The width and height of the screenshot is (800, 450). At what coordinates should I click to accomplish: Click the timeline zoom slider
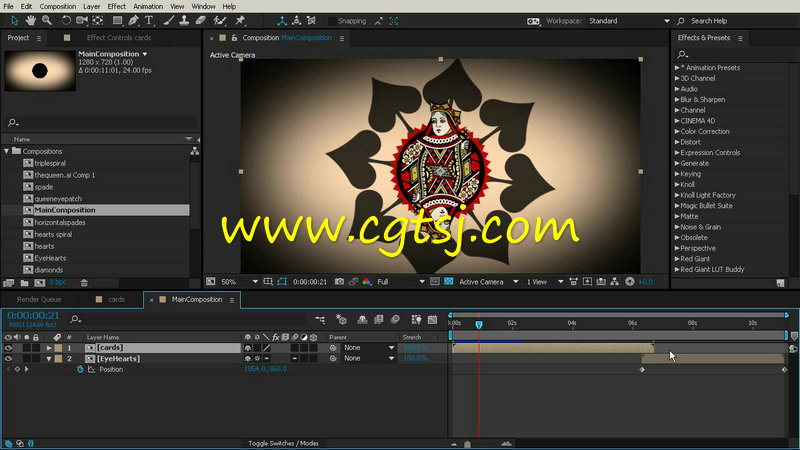point(467,444)
